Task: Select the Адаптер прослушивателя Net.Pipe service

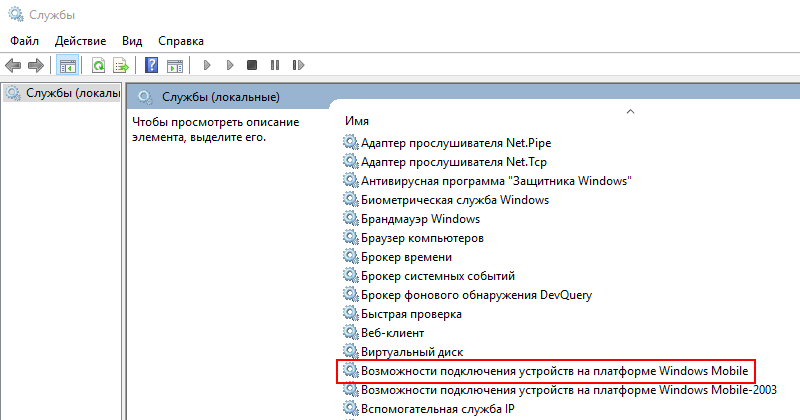Action: (x=447, y=143)
